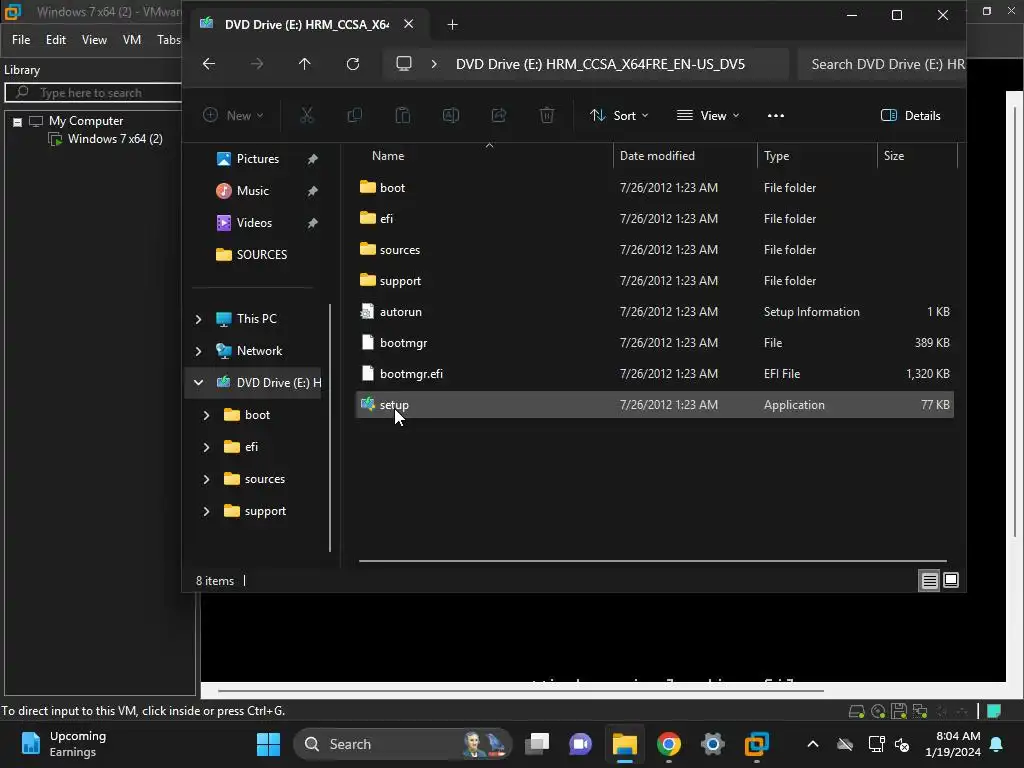This screenshot has width=1024, height=768.
Task: Open SOURCES in Quick access
Action: (x=251, y=255)
